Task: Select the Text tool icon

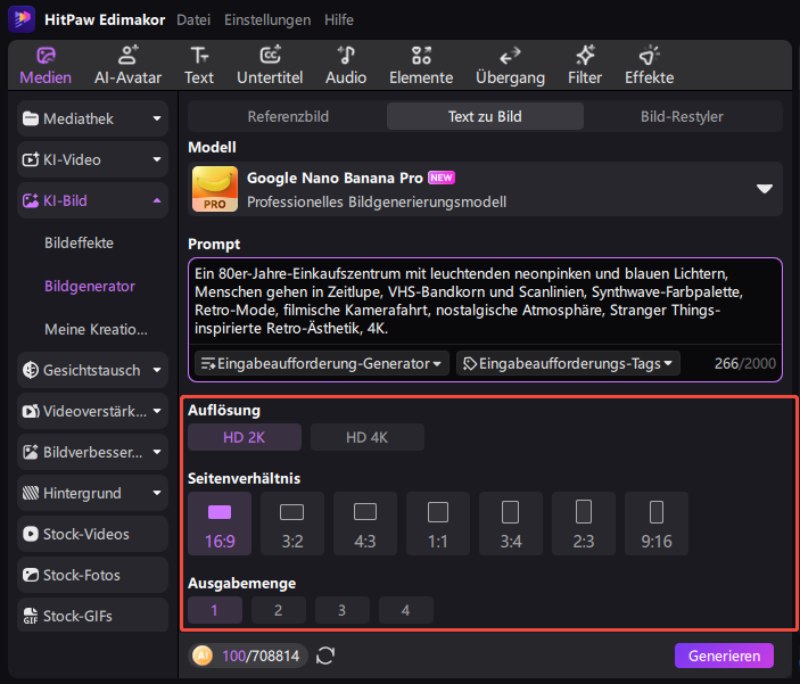Action: (x=199, y=56)
